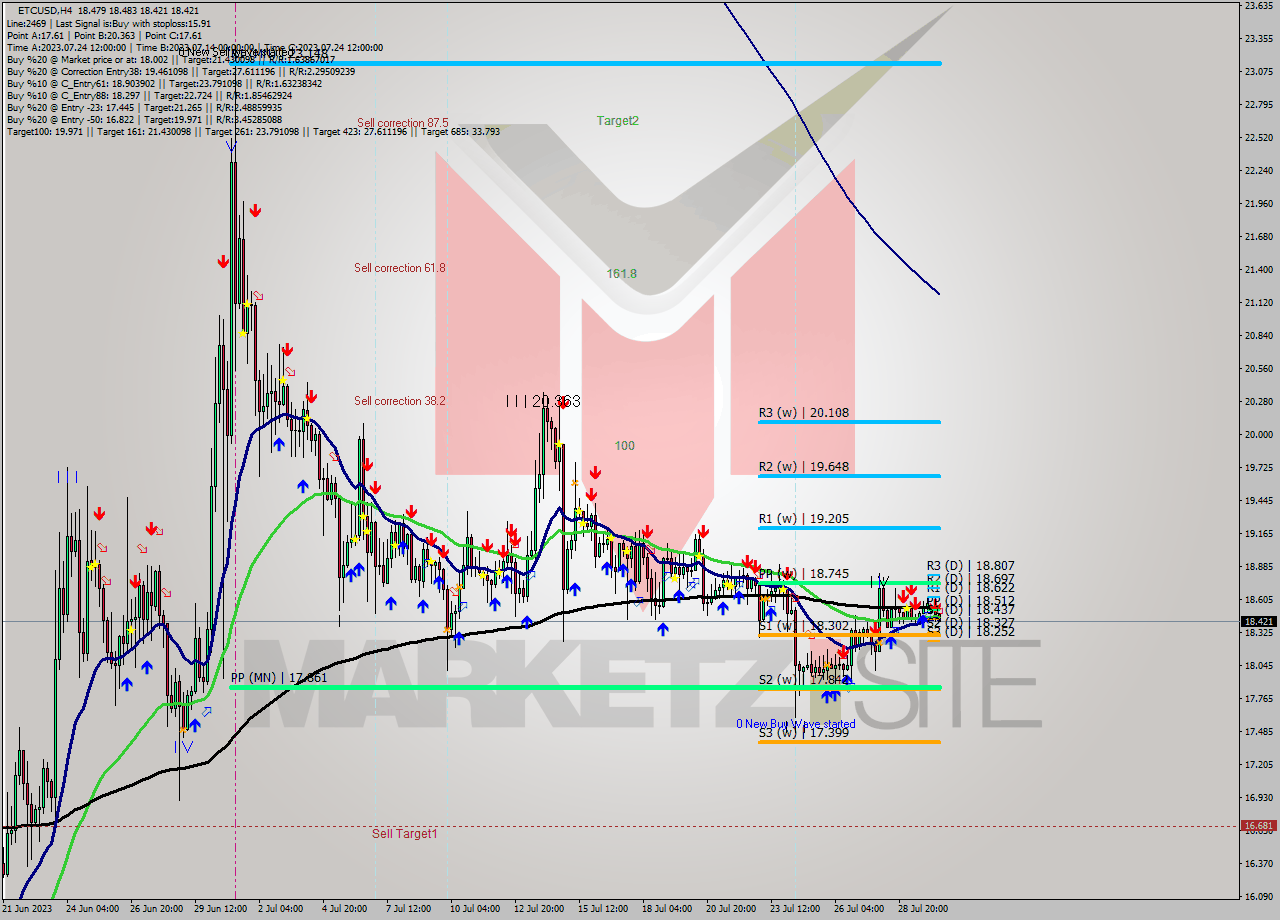Click the "Sell correction 61.8" text label
Viewport: 1280px width, 920px height.
401,267
